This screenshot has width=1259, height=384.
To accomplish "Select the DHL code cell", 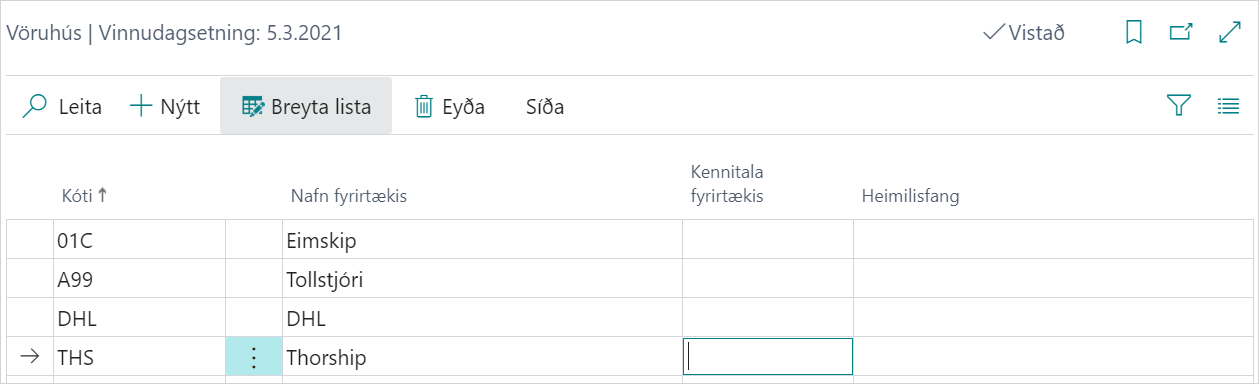I will click(x=140, y=319).
